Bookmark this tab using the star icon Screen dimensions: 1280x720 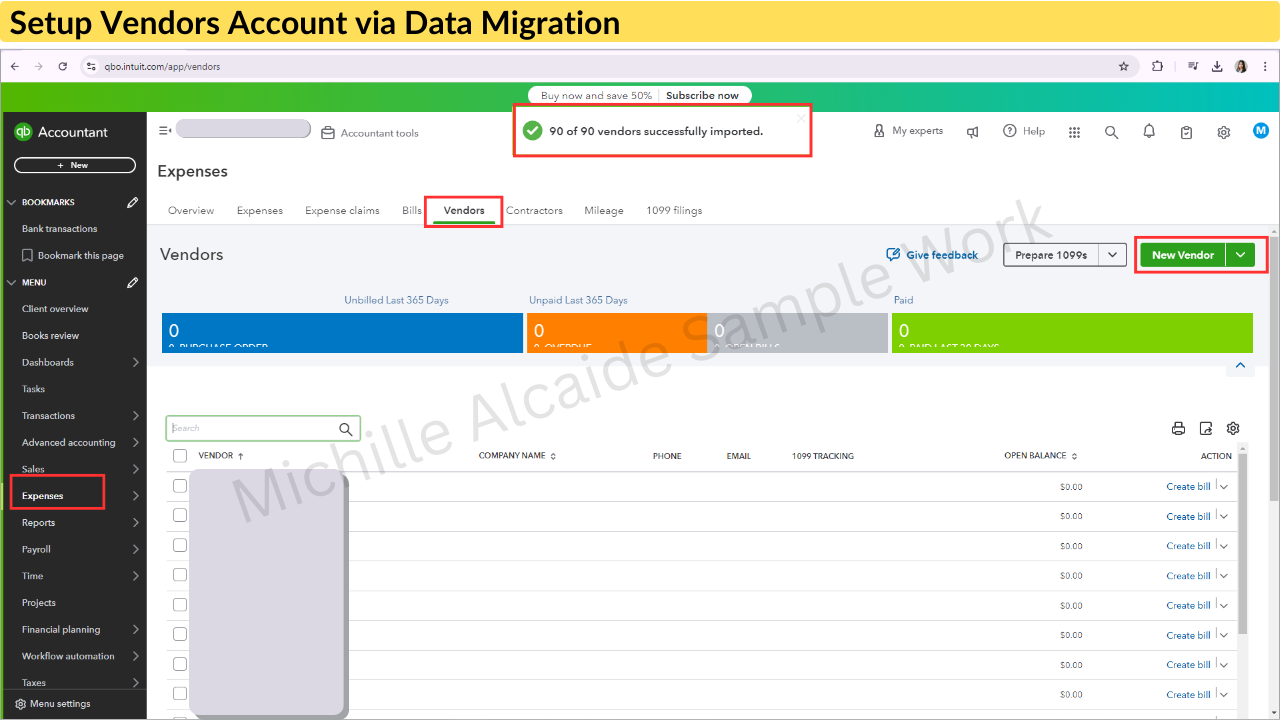1124,66
